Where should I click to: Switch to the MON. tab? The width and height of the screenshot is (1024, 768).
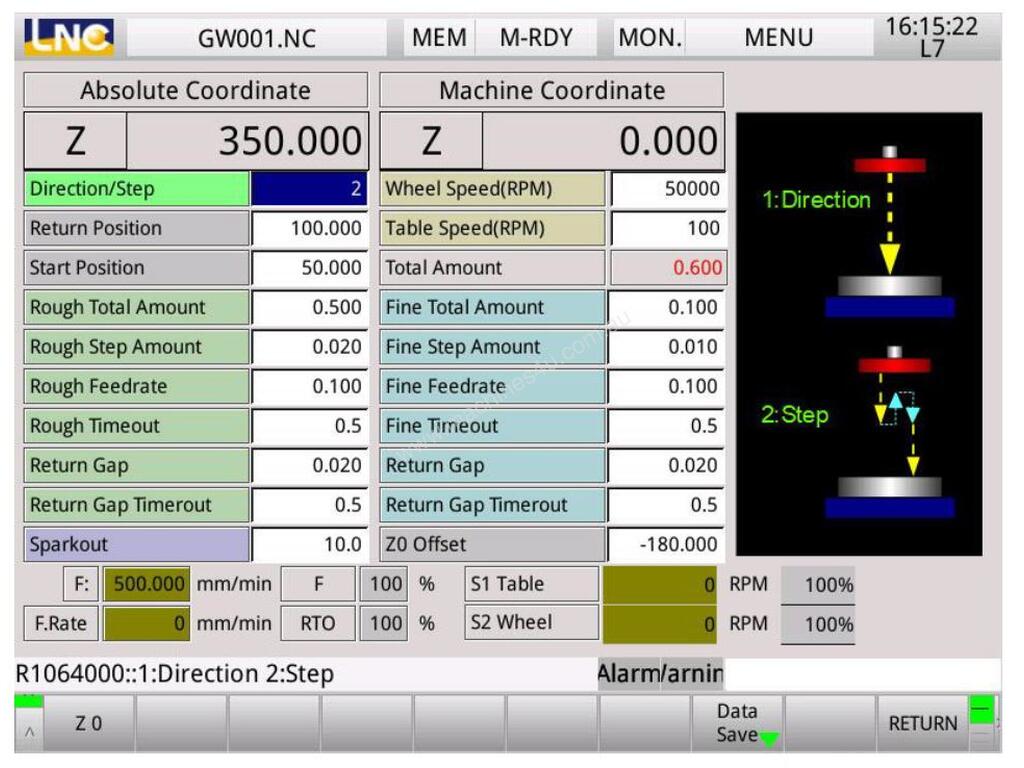(x=650, y=38)
